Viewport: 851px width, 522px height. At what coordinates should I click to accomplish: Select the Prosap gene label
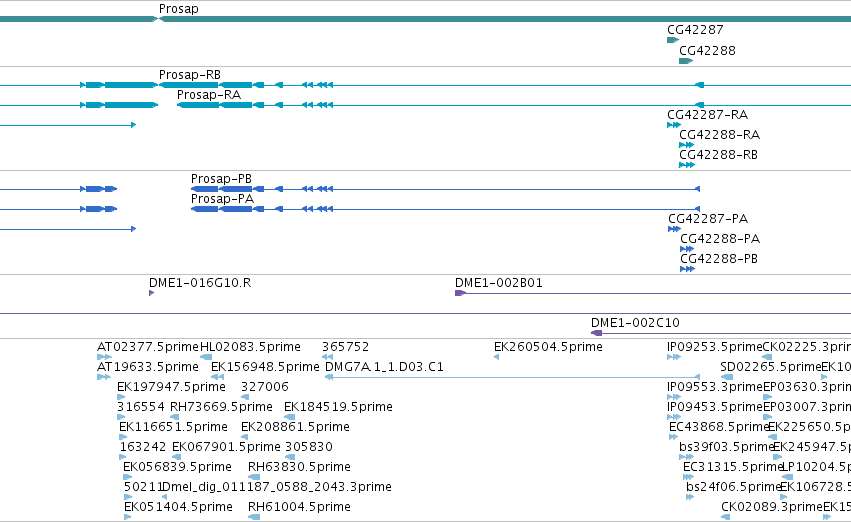(179, 9)
